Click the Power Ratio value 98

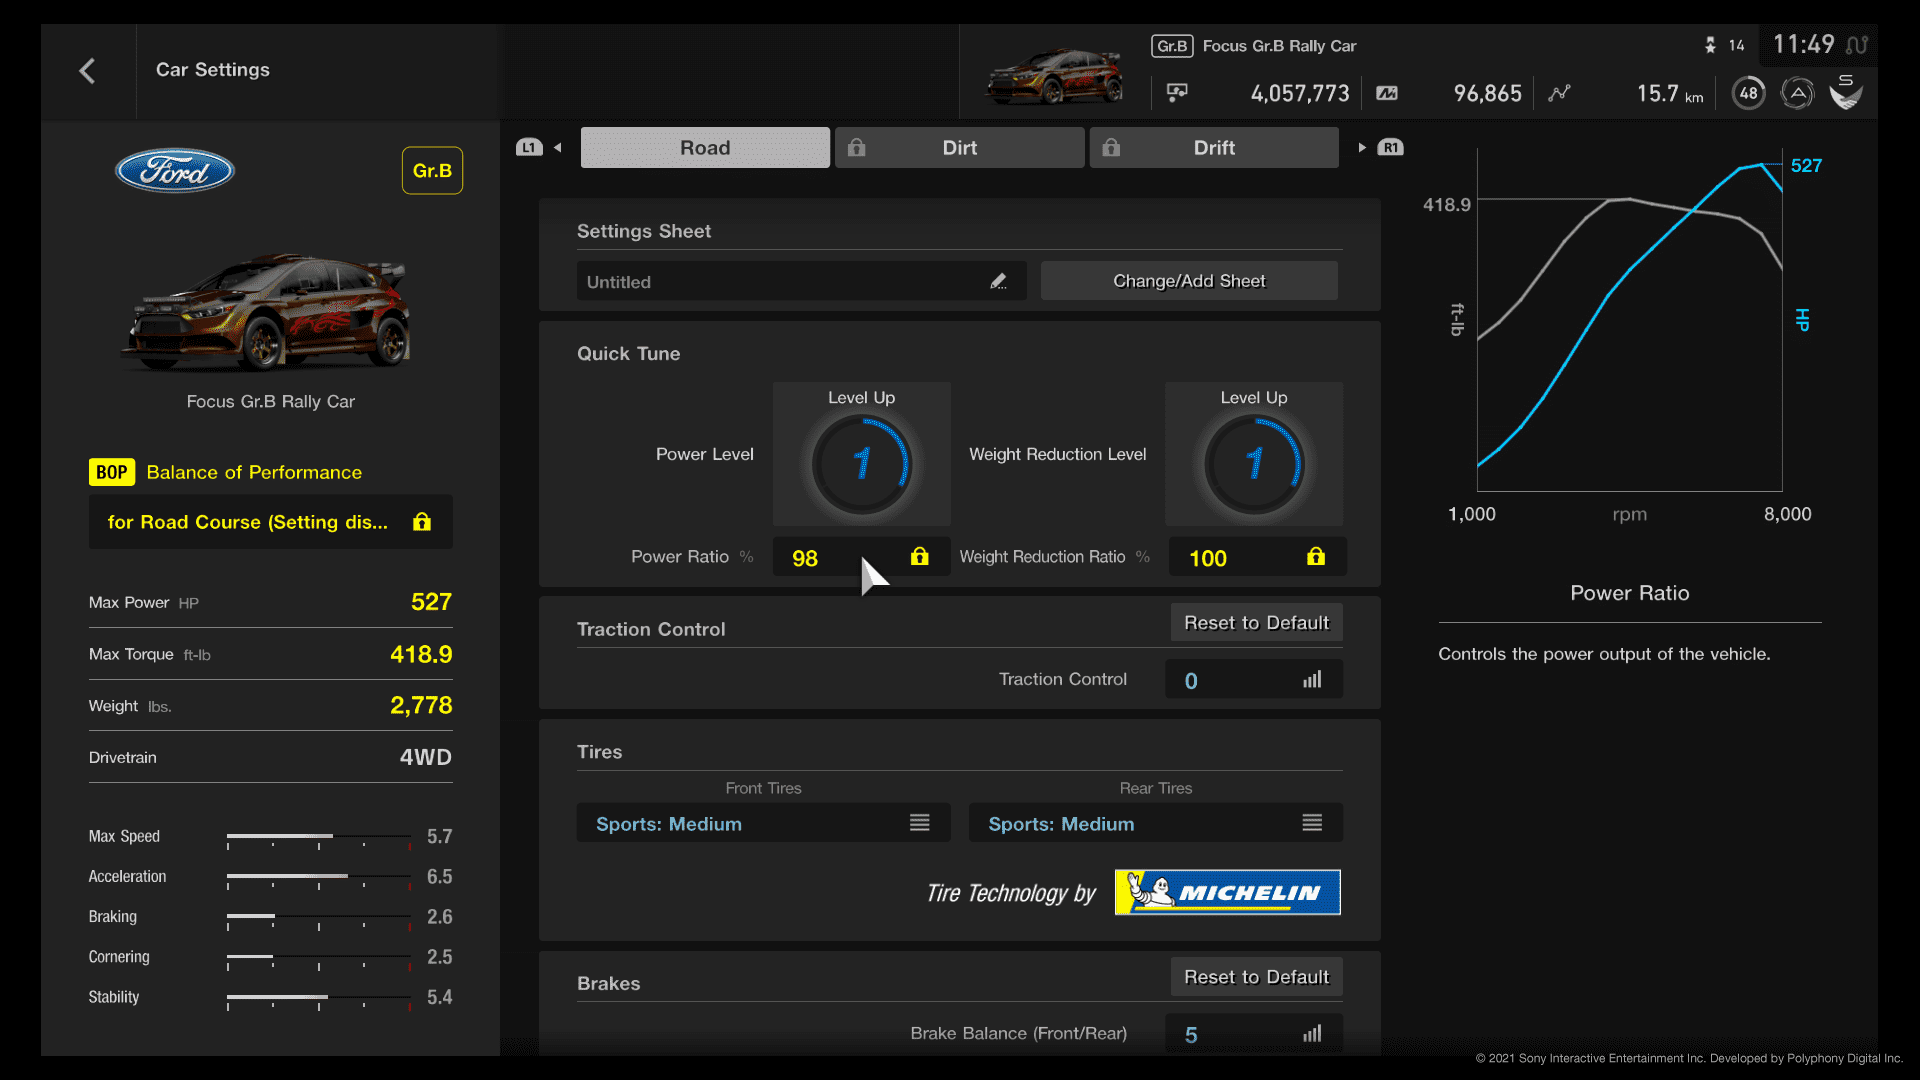tap(805, 558)
